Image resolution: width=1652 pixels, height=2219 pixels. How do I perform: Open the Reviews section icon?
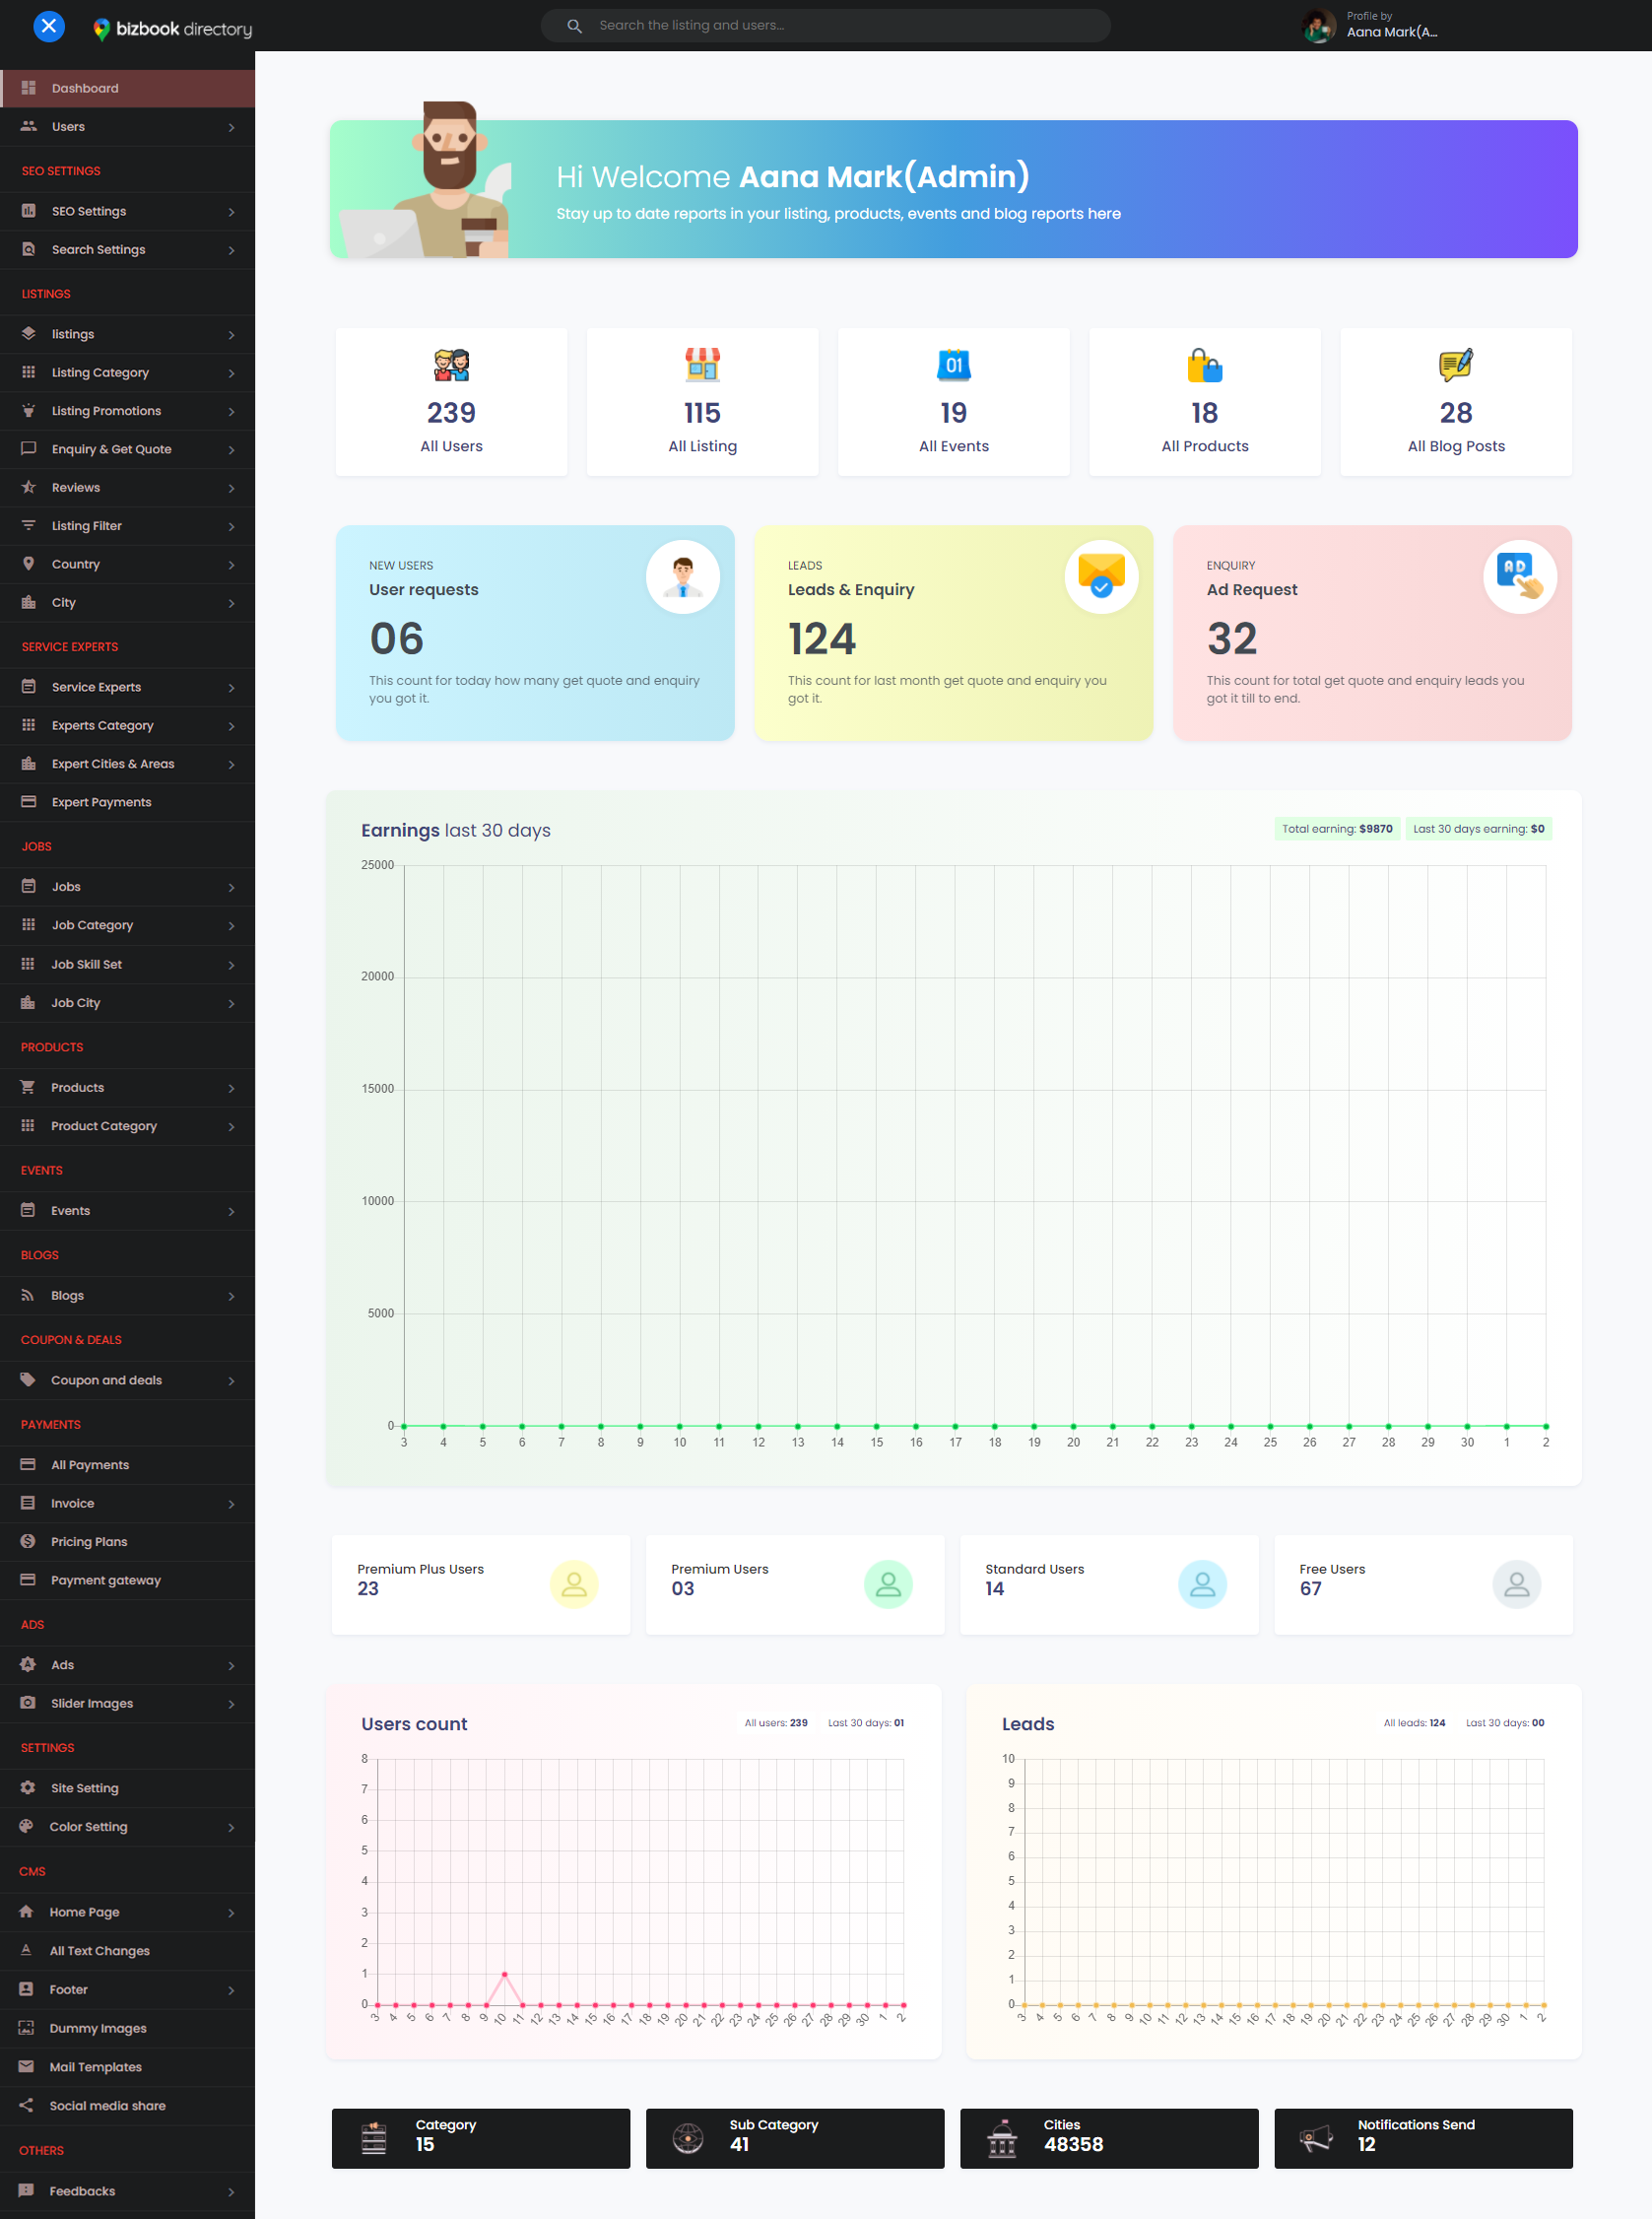click(x=30, y=487)
